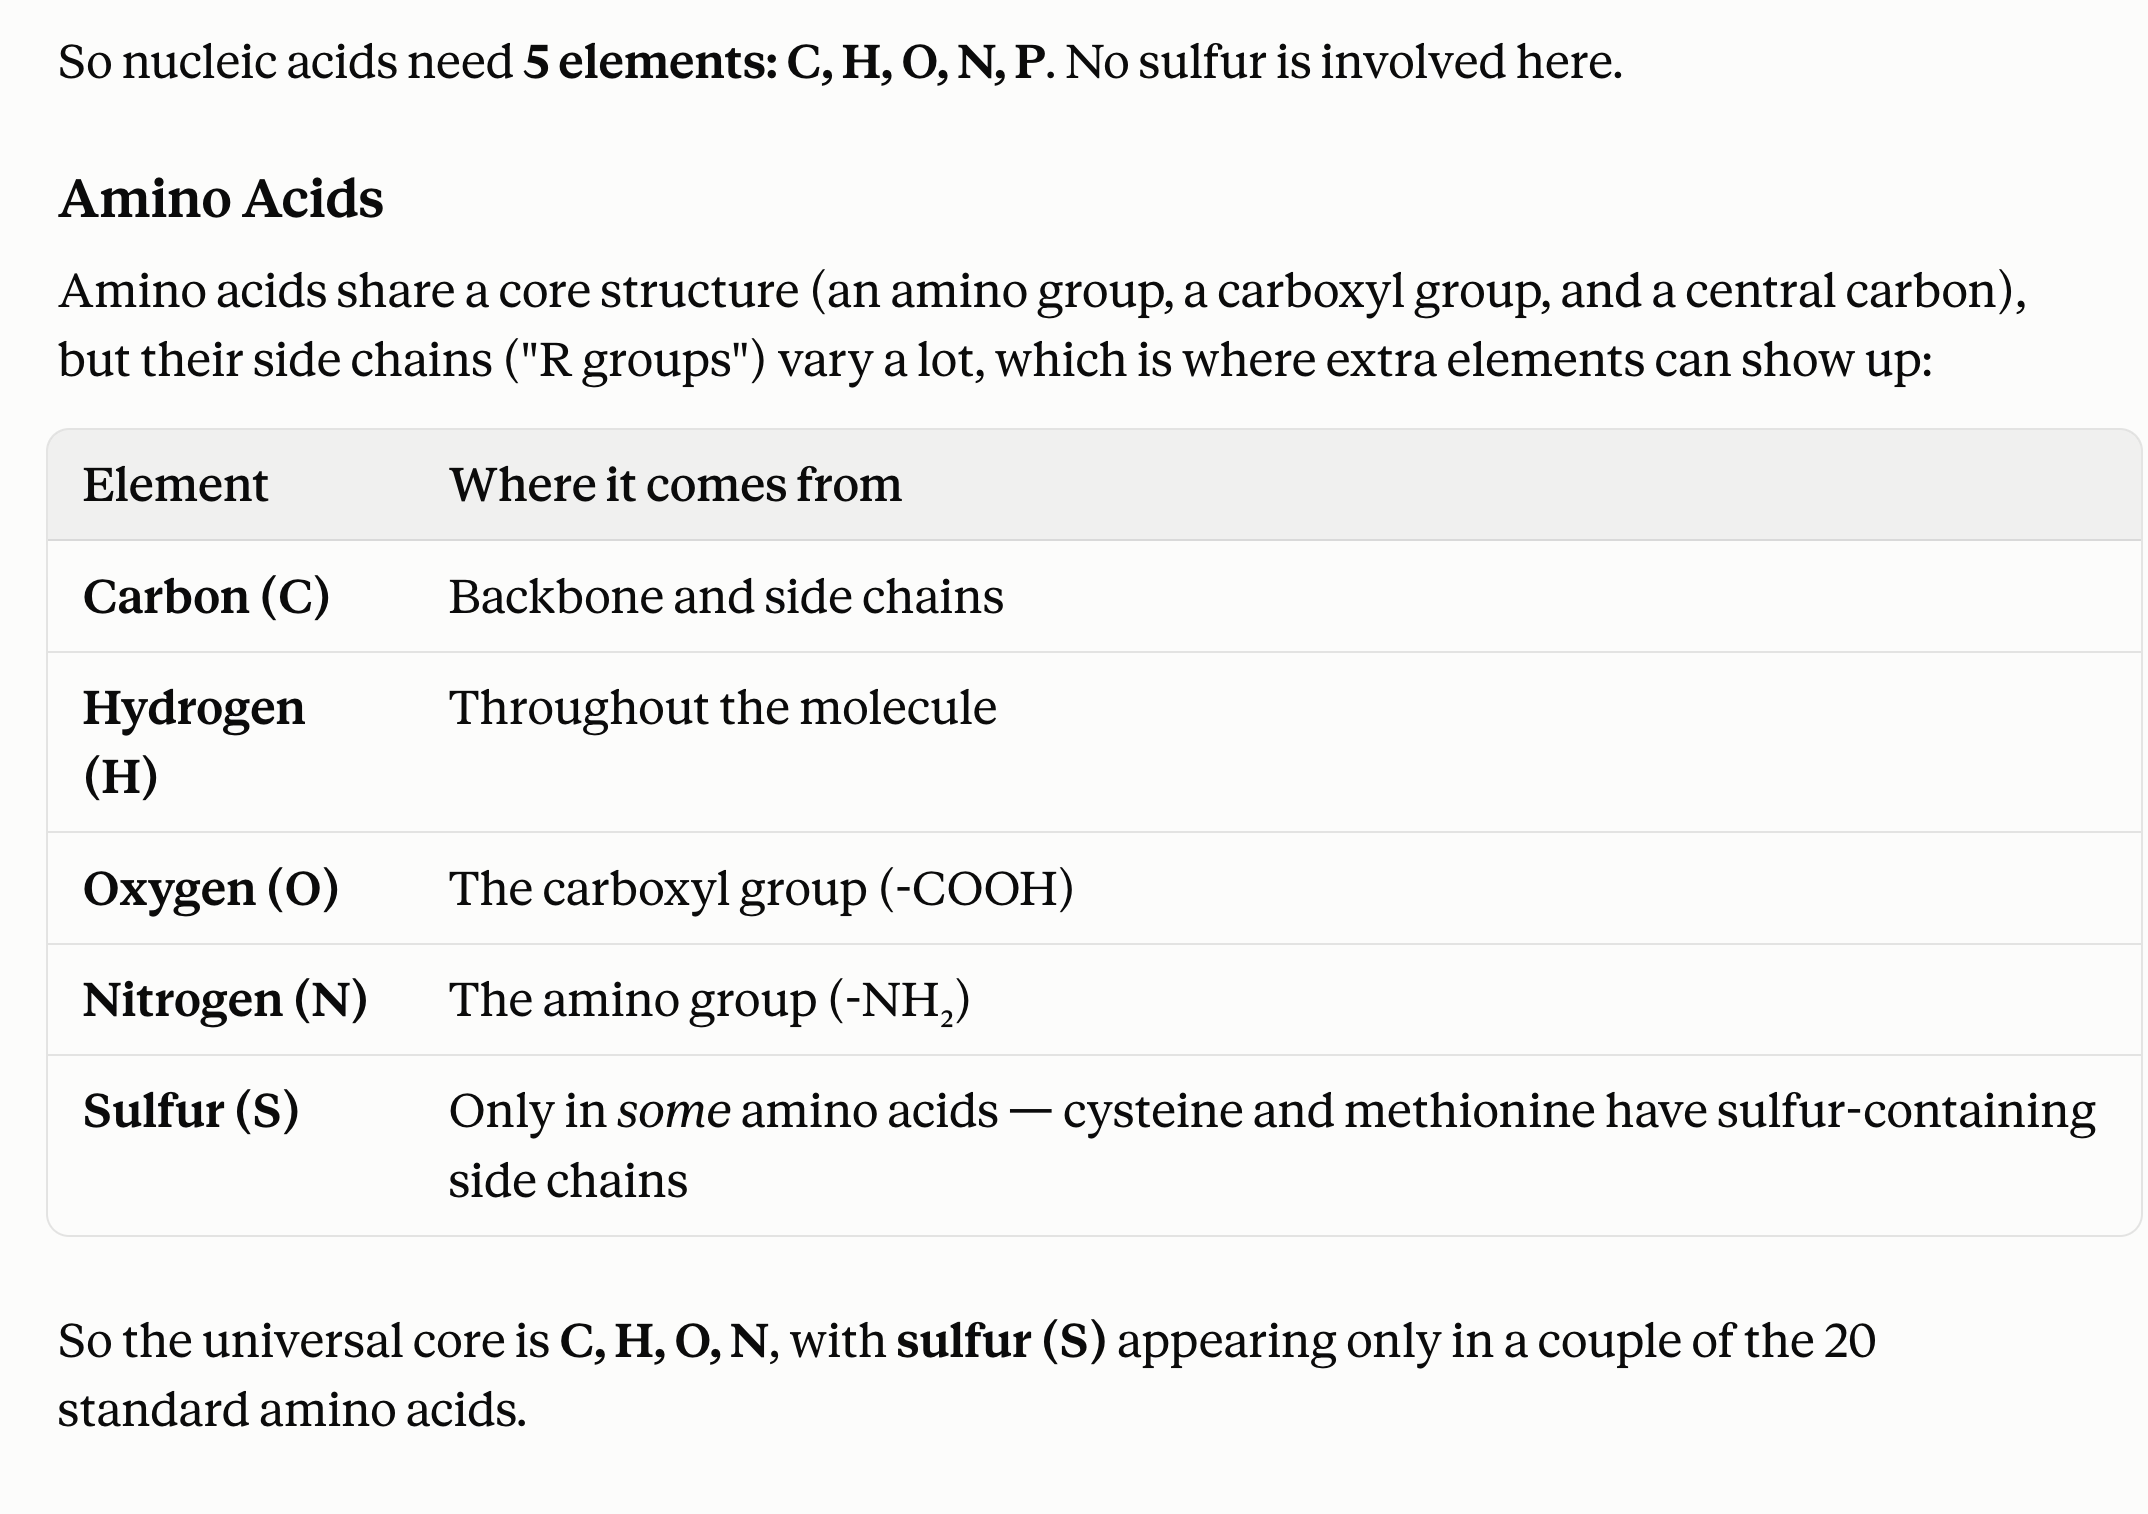2148x1514 pixels.
Task: Click the Hydrogen (H) table cell
Action: coord(194,742)
